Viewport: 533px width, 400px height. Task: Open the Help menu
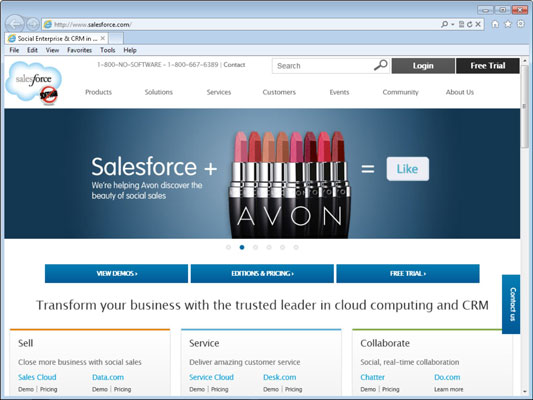(130, 50)
